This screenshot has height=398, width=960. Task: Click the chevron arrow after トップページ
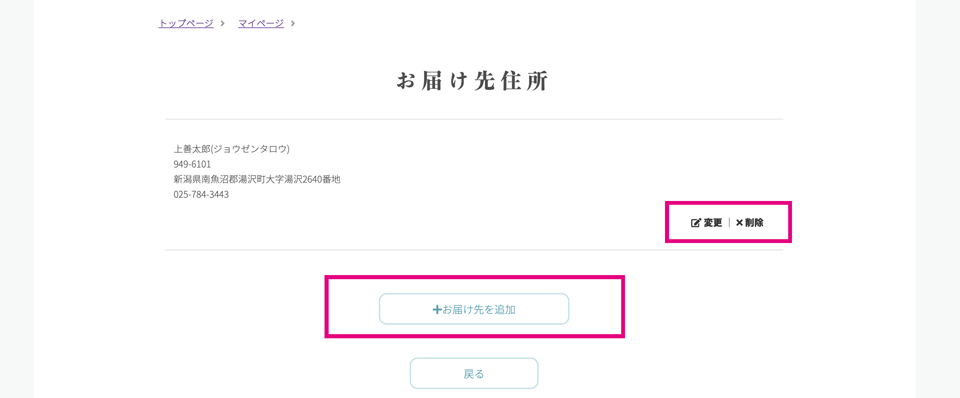click(223, 23)
